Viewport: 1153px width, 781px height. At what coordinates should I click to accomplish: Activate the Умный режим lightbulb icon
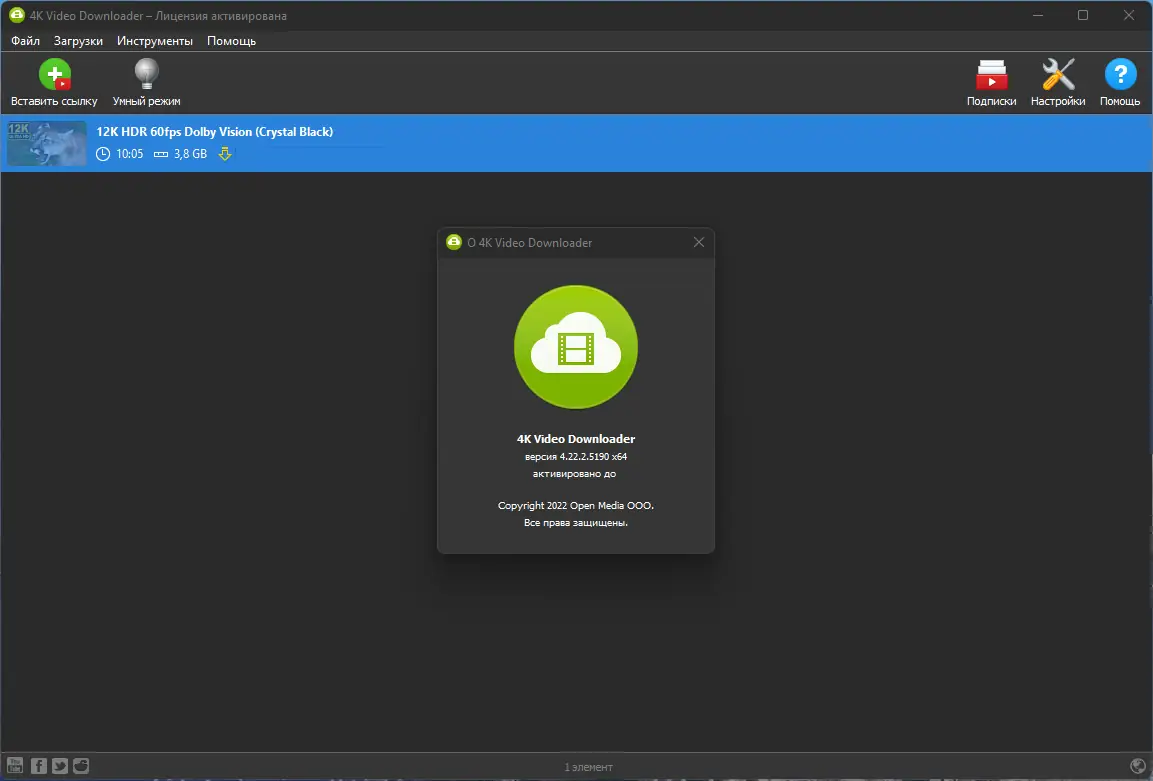pos(145,74)
